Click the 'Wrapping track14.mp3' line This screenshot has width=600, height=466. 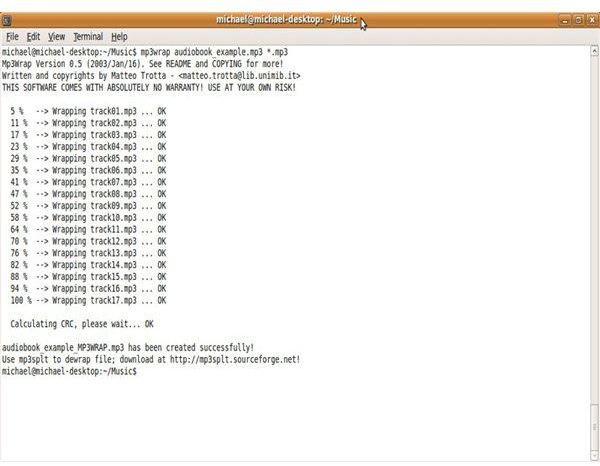tap(88, 265)
